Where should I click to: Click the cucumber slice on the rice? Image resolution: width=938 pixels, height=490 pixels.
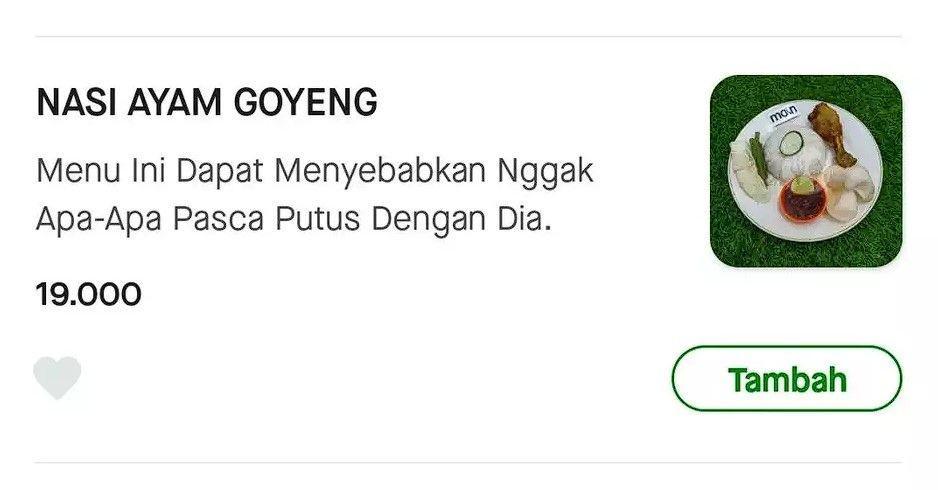pyautogui.click(x=791, y=143)
